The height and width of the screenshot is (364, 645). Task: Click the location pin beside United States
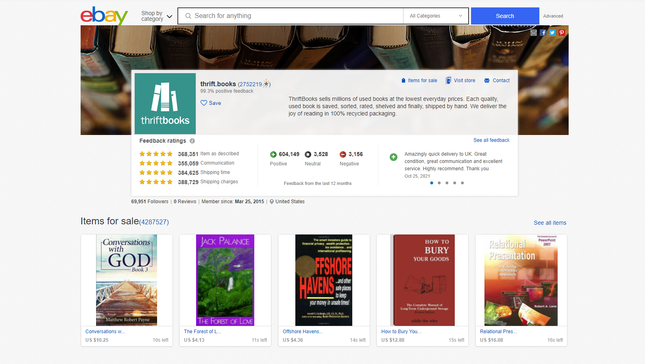(x=271, y=202)
